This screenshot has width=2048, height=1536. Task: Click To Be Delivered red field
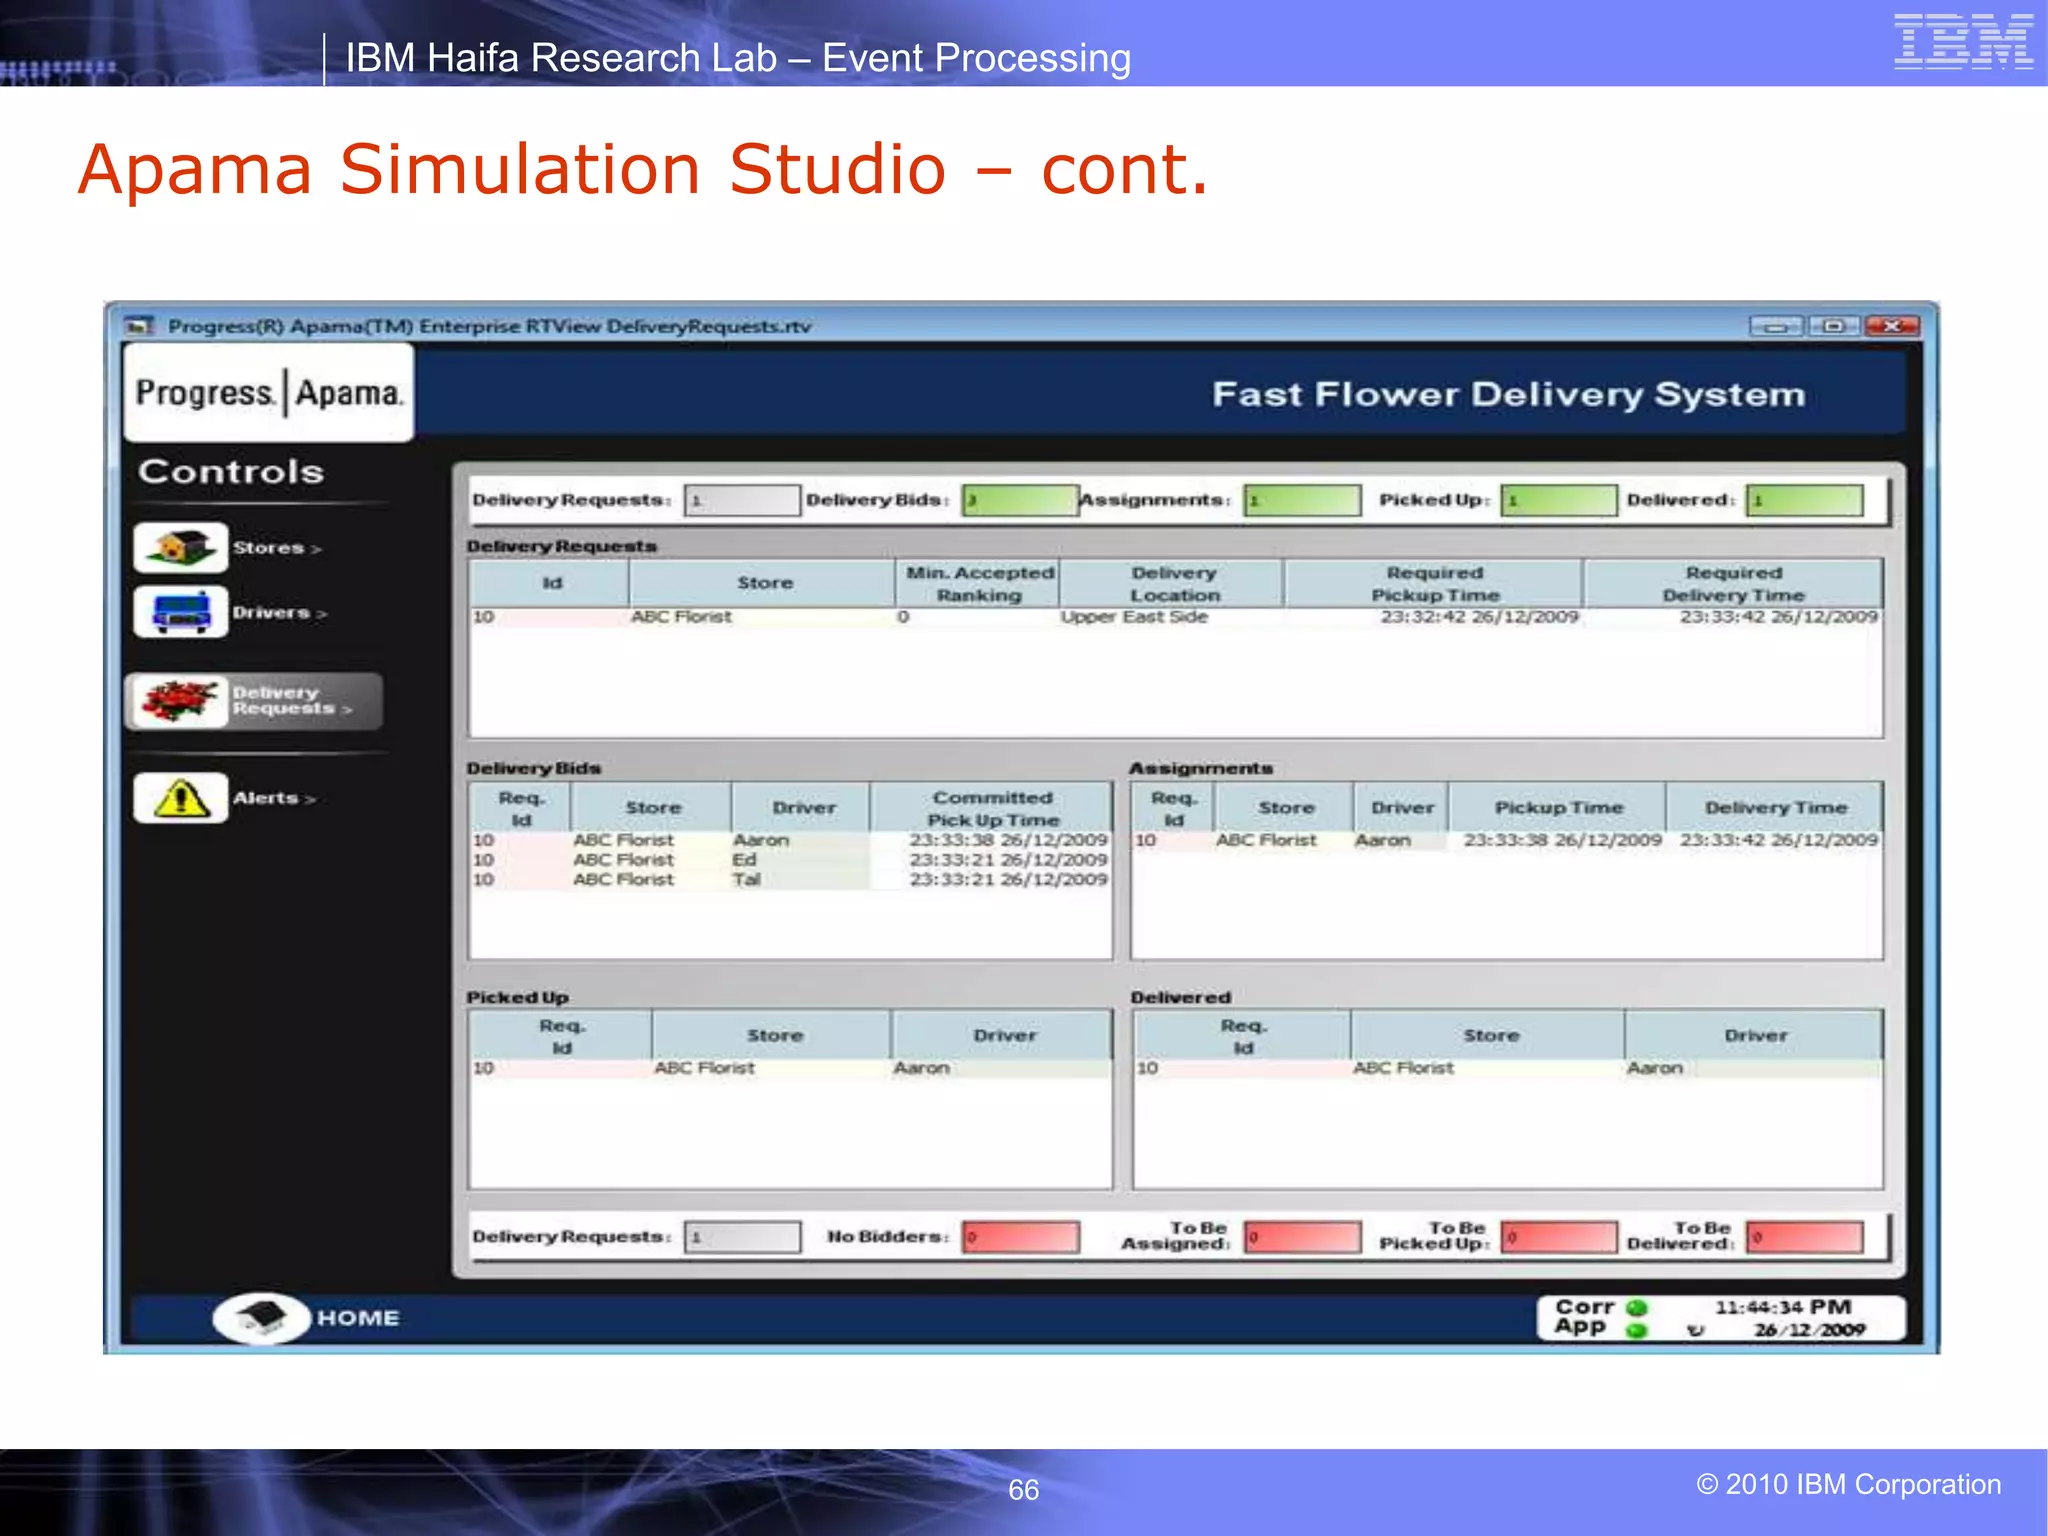1805,1237
